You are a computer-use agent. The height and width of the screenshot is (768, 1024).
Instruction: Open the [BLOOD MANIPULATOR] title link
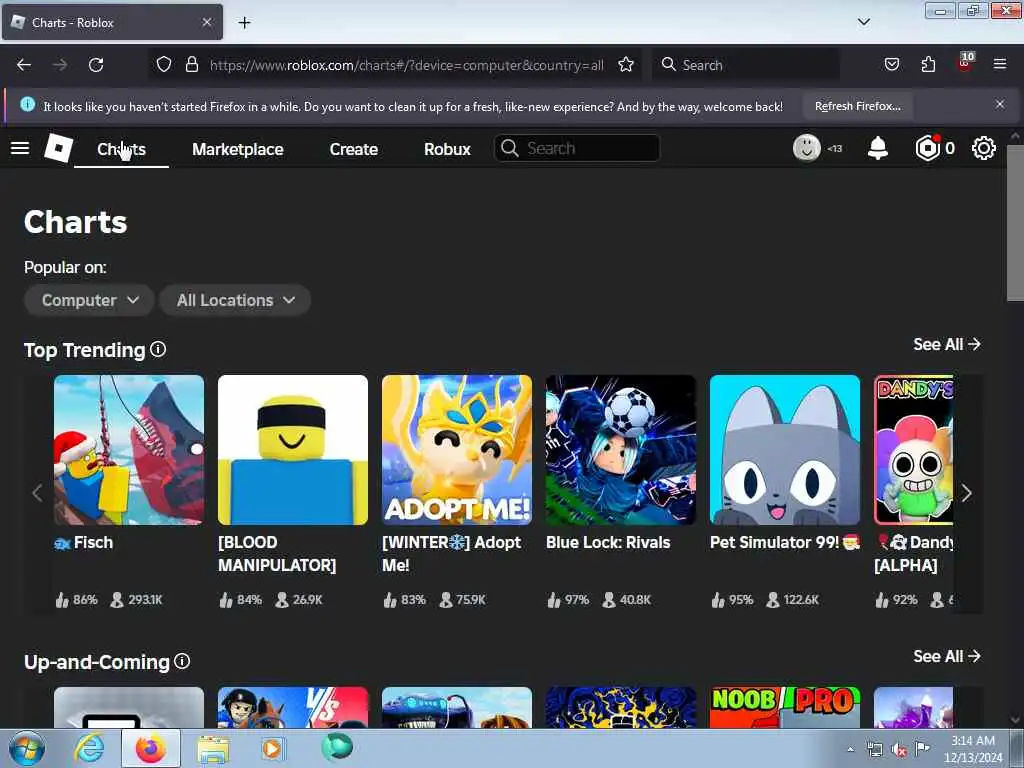click(277, 554)
